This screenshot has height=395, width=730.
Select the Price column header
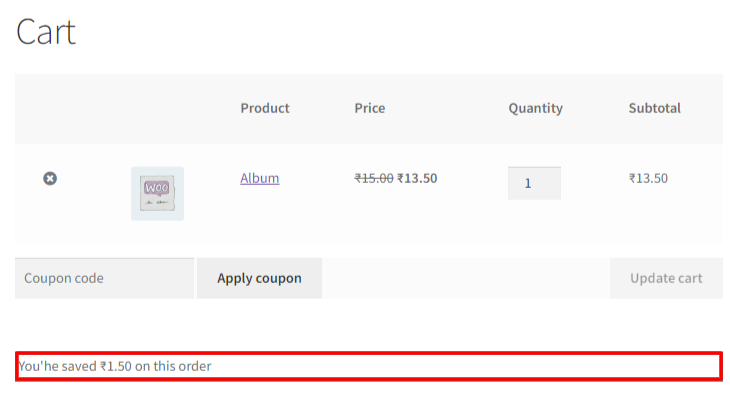pos(370,108)
